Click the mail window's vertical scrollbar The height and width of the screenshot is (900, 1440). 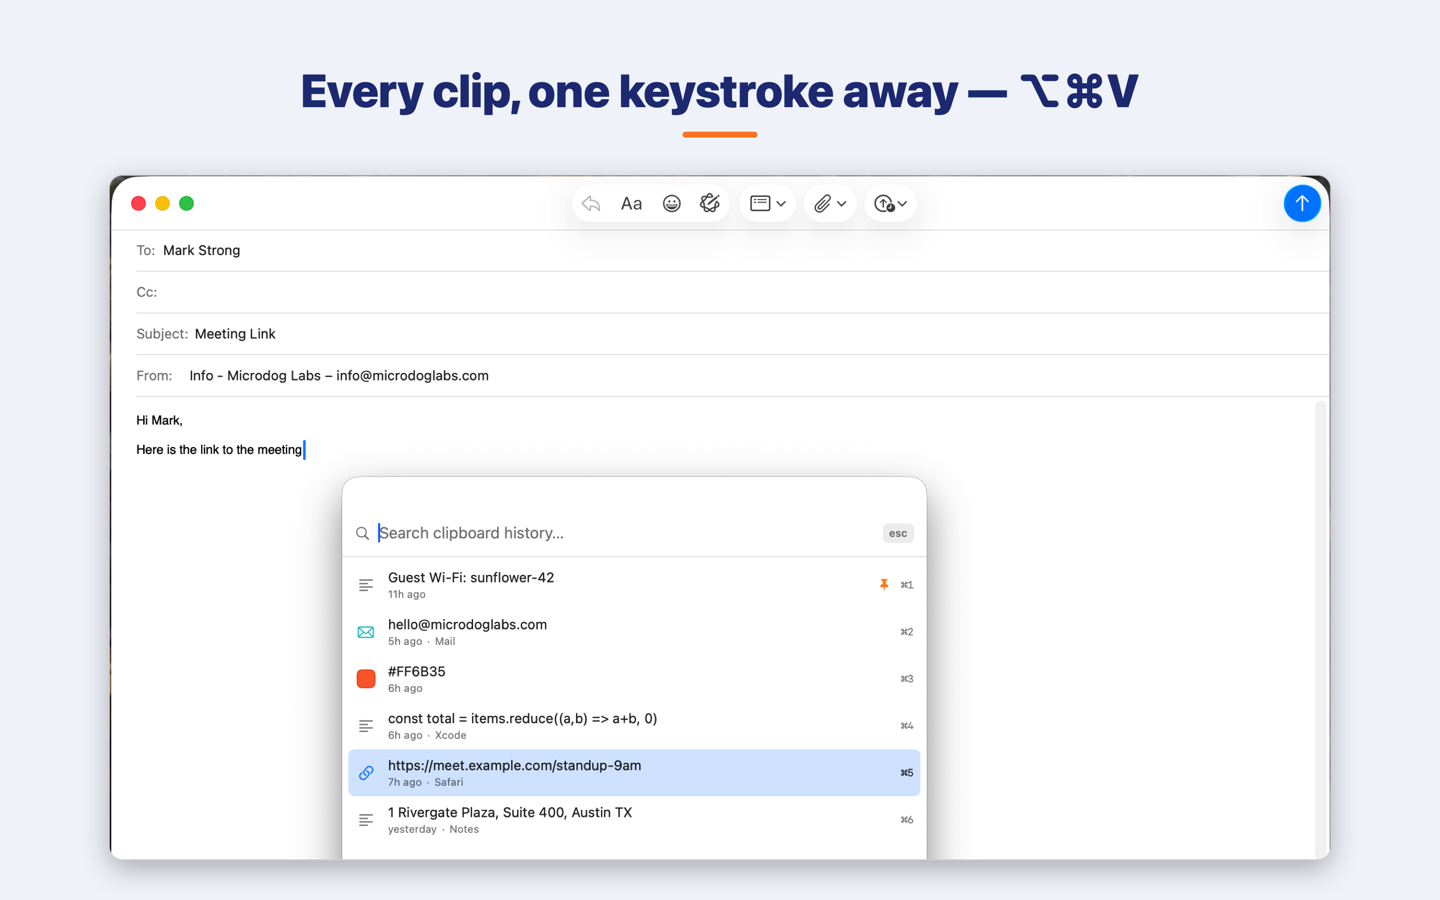coord(1321,628)
